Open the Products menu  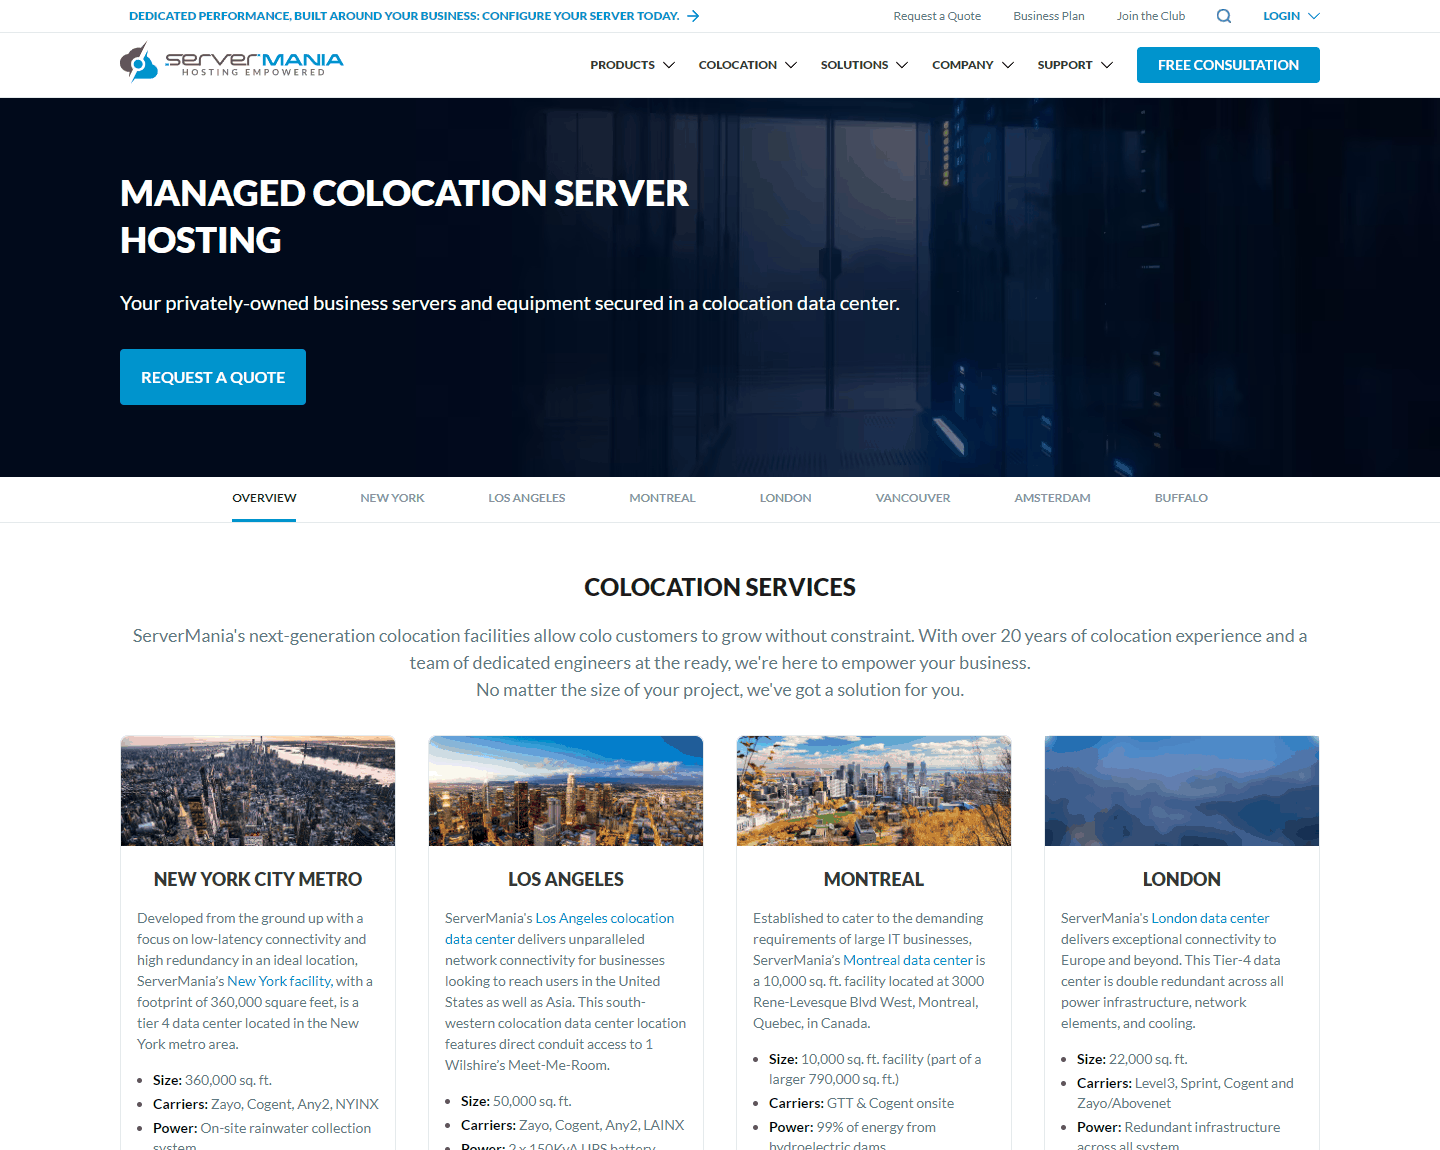tap(622, 65)
